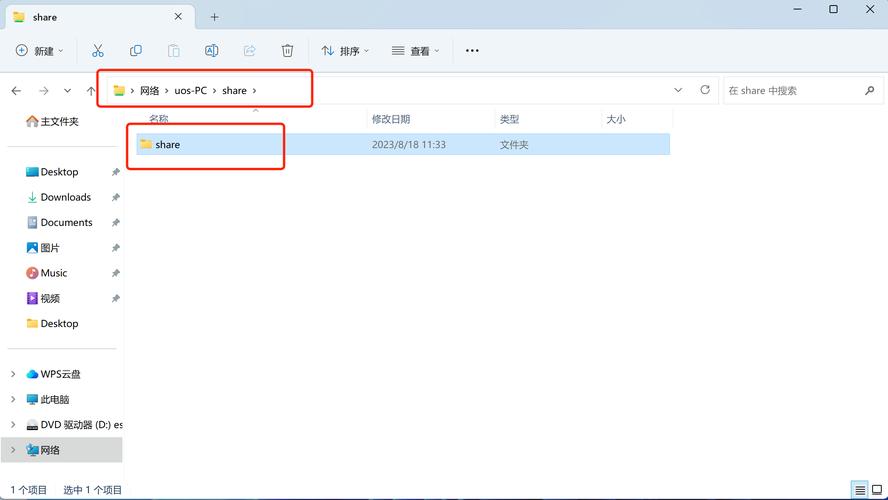
Task: Click the pin icon beside 图片
Action: coord(116,248)
